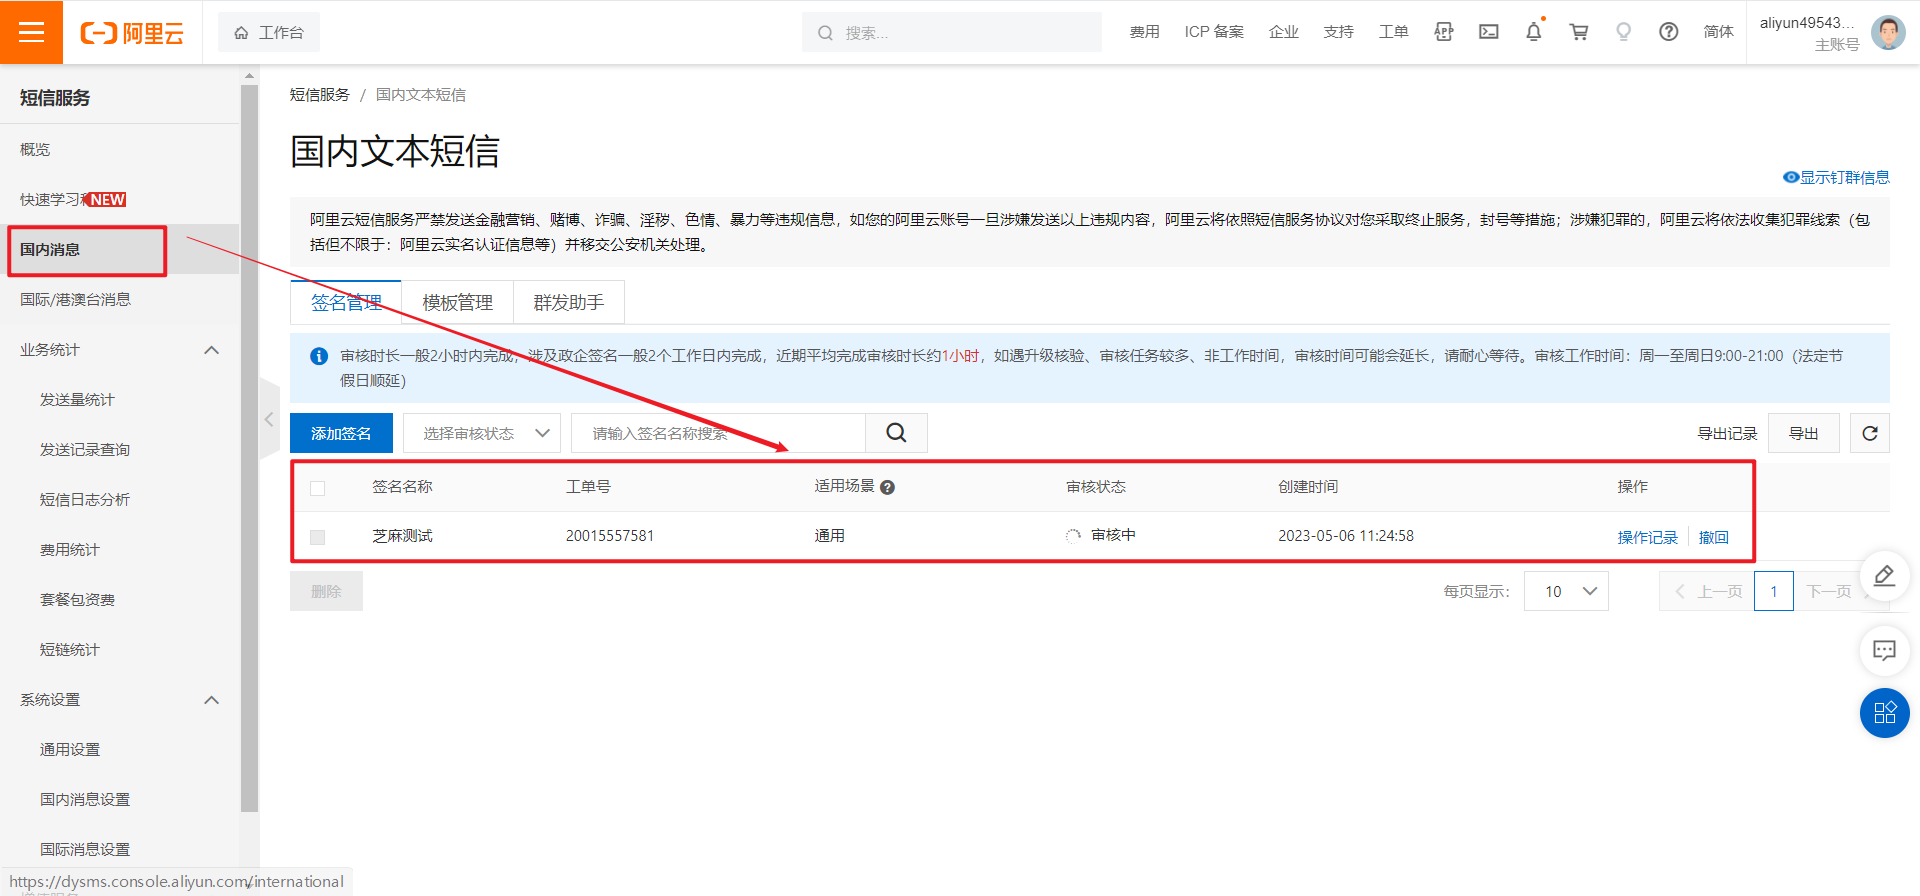The image size is (1920, 896).
Task: Click the Alibaba Cloud logo
Action: click(132, 33)
